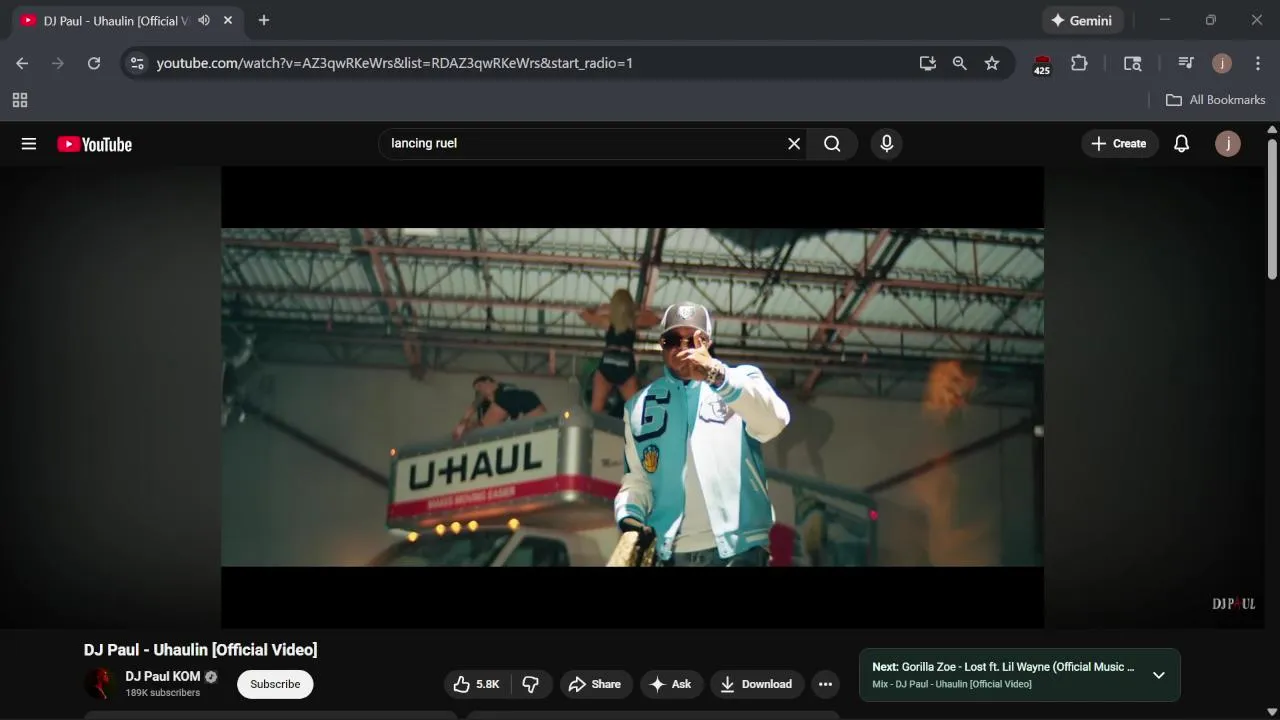This screenshot has width=1280, height=720.
Task: Open the Chrome three-dot menu
Action: pyautogui.click(x=1258, y=63)
